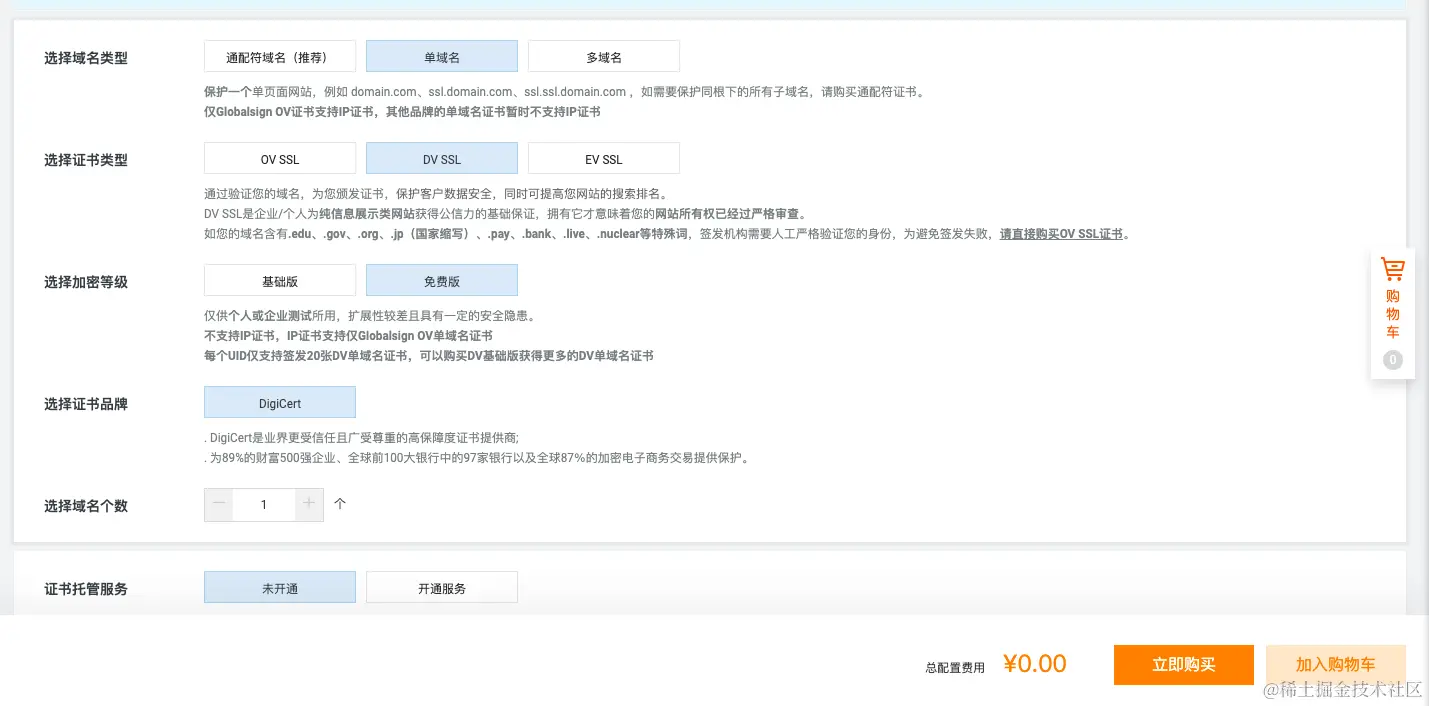The width and height of the screenshot is (1429, 706).
Task: Click 加入购物车 button
Action: (x=1336, y=665)
